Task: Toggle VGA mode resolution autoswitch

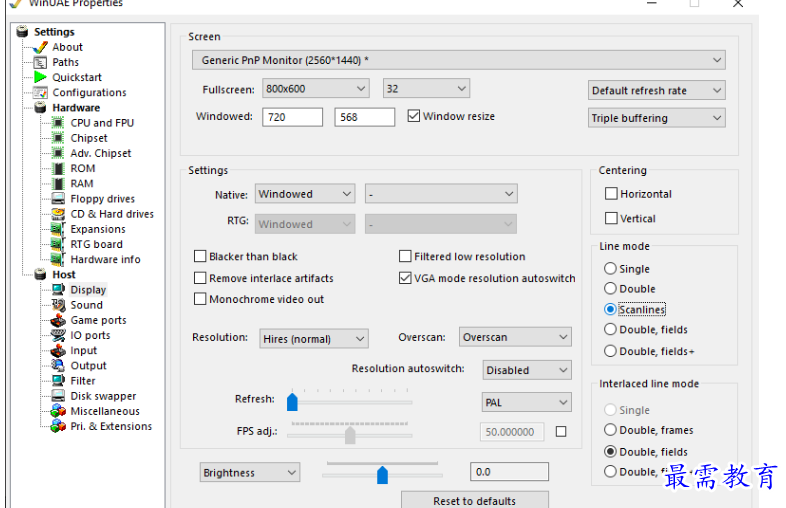Action: tap(405, 278)
